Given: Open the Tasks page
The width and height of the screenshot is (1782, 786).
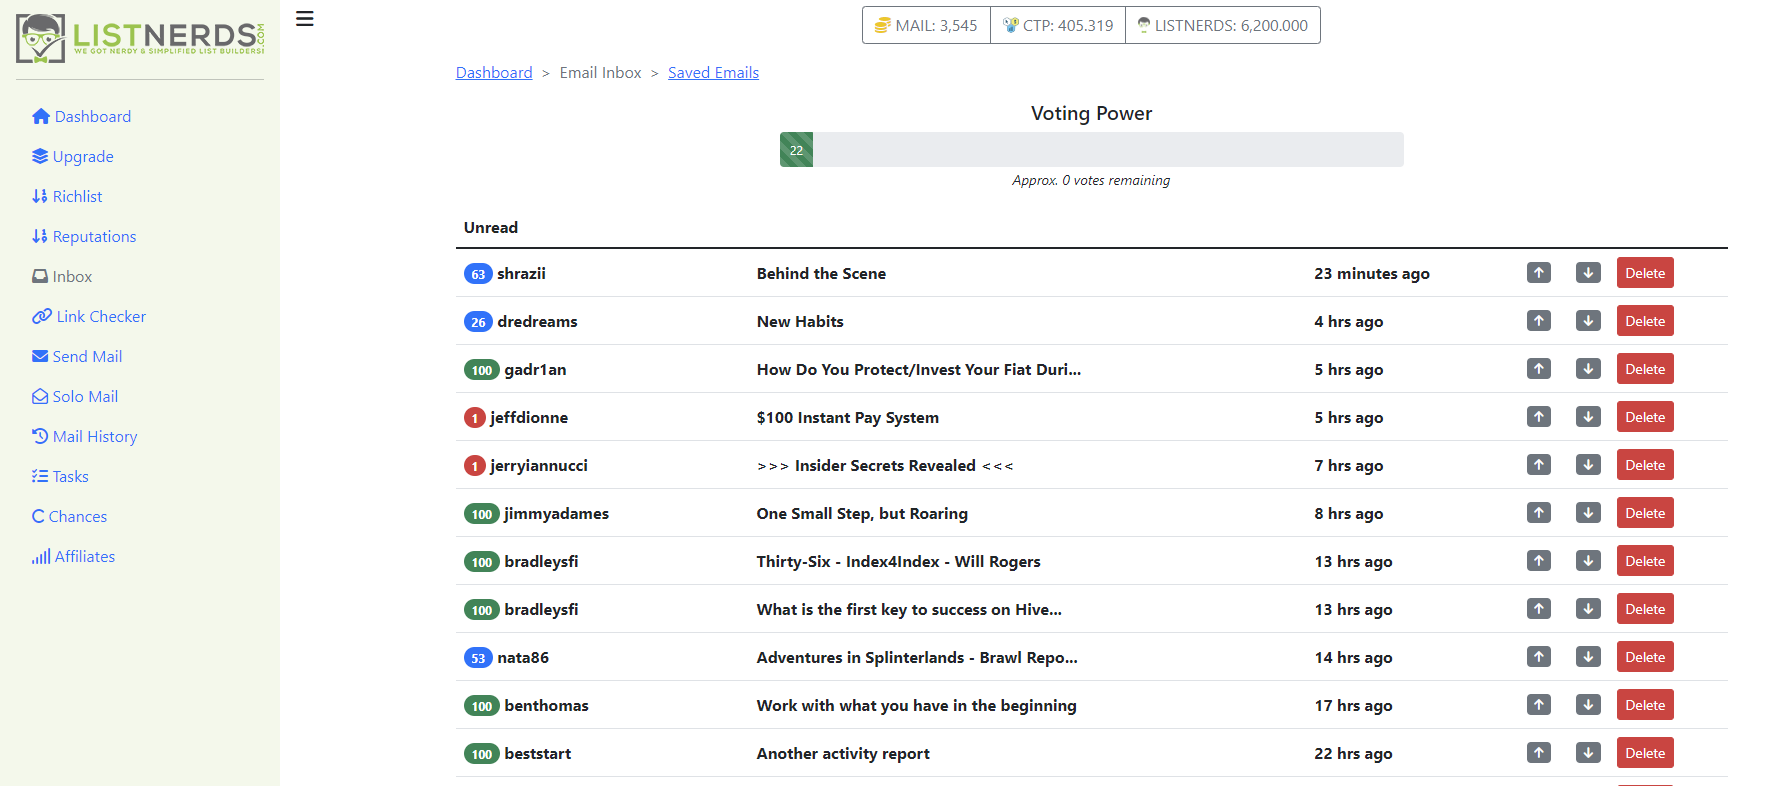Looking at the screenshot, I should pyautogui.click(x=60, y=476).
